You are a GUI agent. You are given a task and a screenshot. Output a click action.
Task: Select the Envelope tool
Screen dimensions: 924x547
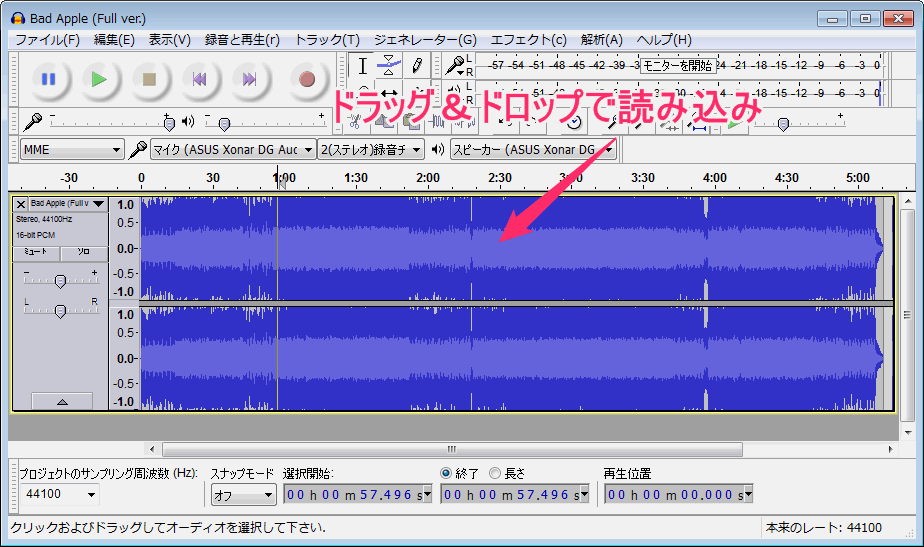click(389, 65)
